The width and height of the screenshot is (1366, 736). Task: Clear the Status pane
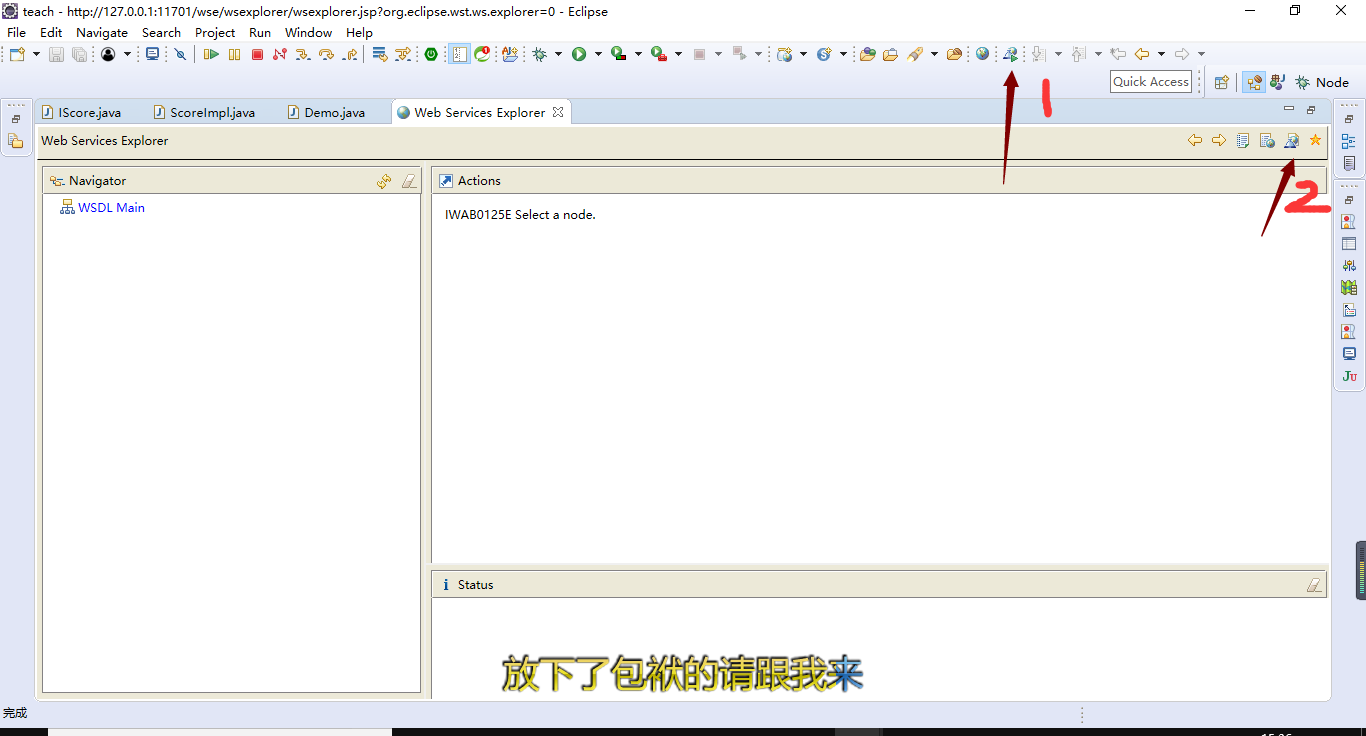tap(1314, 585)
